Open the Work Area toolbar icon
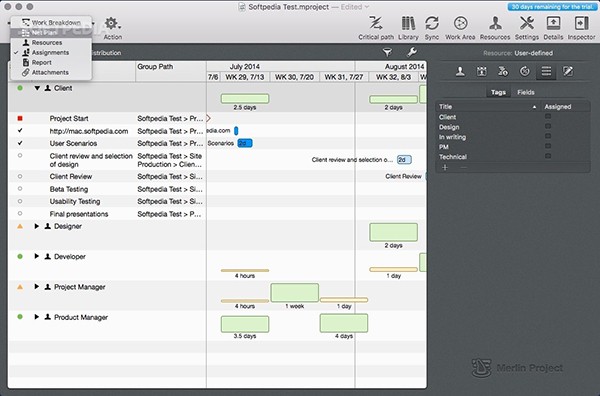 tap(460, 23)
